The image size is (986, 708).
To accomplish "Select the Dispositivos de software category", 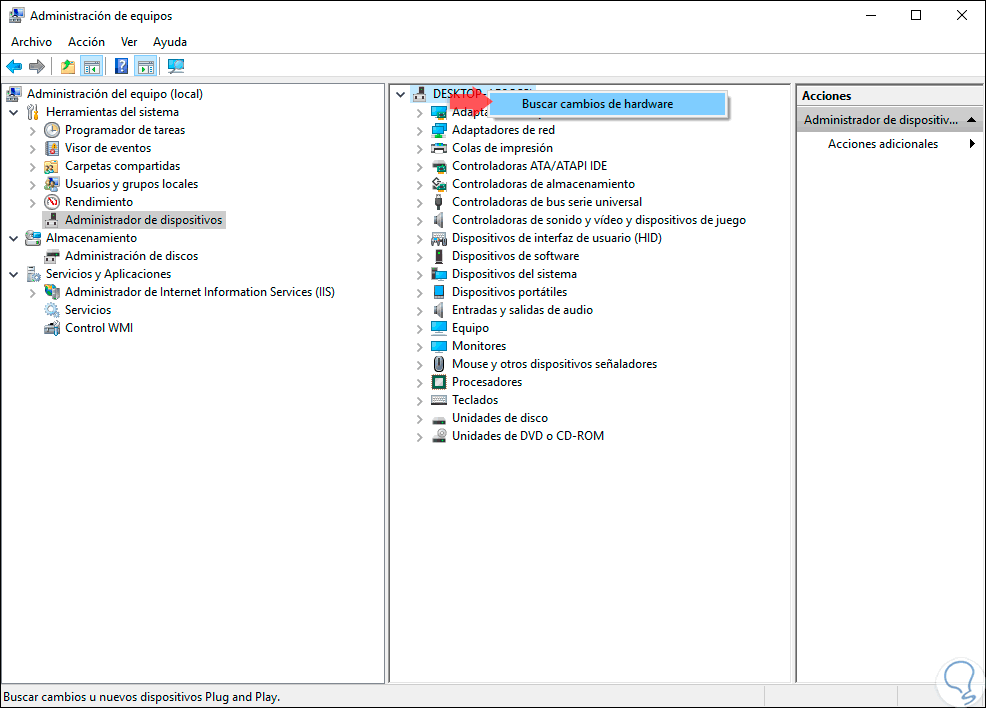I will point(516,256).
